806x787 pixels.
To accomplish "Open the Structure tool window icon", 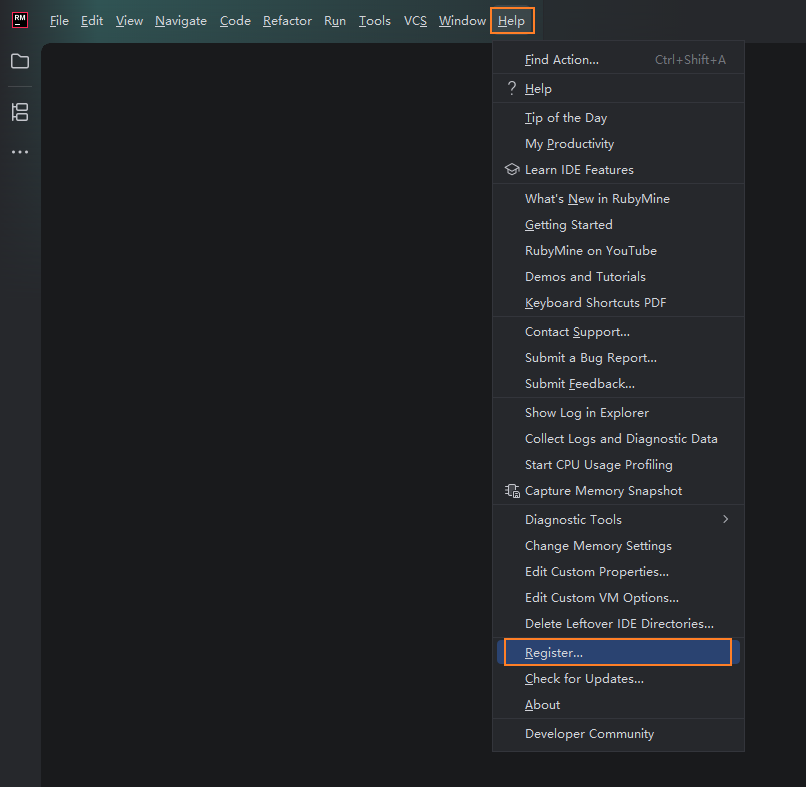I will [20, 112].
